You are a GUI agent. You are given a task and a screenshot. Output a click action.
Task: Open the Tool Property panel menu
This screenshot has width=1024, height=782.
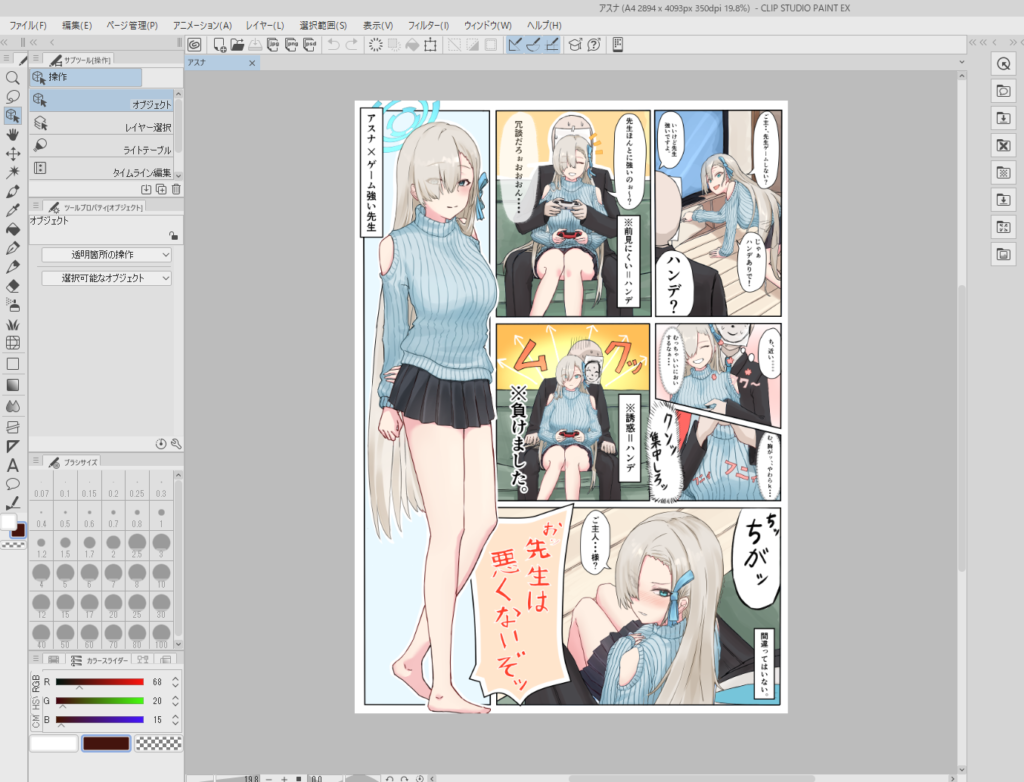pyautogui.click(x=36, y=206)
